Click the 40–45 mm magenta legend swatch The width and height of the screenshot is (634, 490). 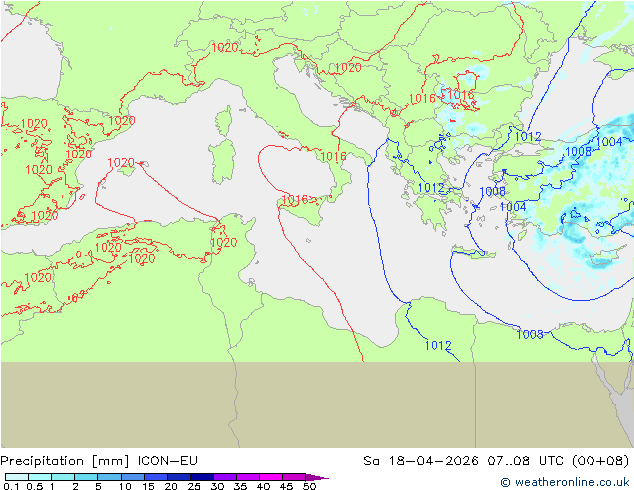tap(271, 477)
